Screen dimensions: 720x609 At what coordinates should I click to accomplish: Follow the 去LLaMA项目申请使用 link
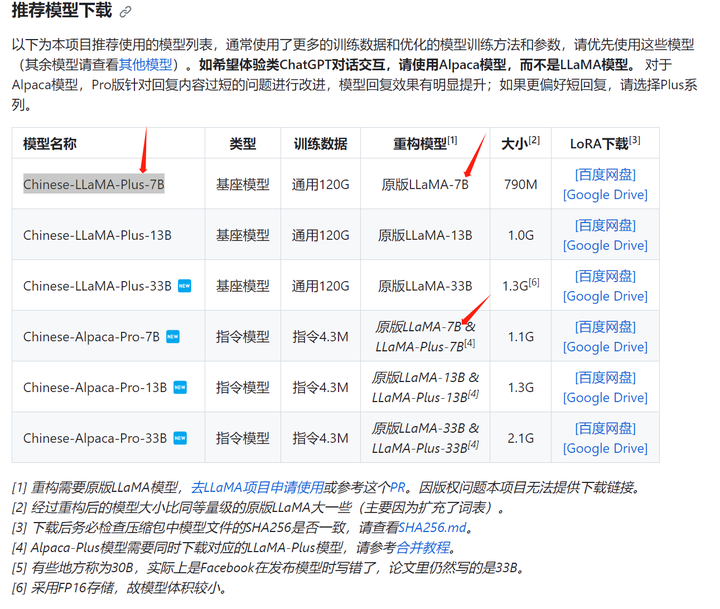[257, 487]
